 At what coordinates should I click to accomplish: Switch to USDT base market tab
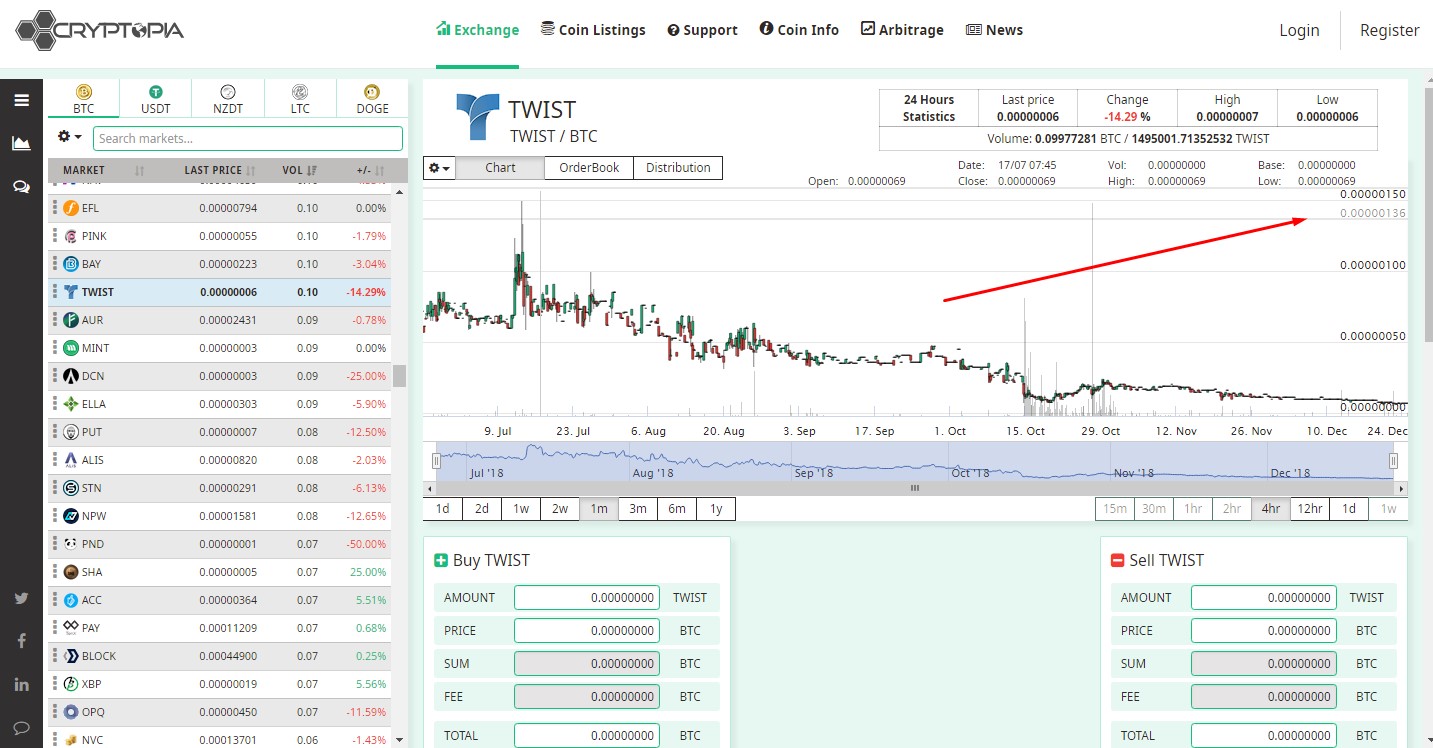155,99
